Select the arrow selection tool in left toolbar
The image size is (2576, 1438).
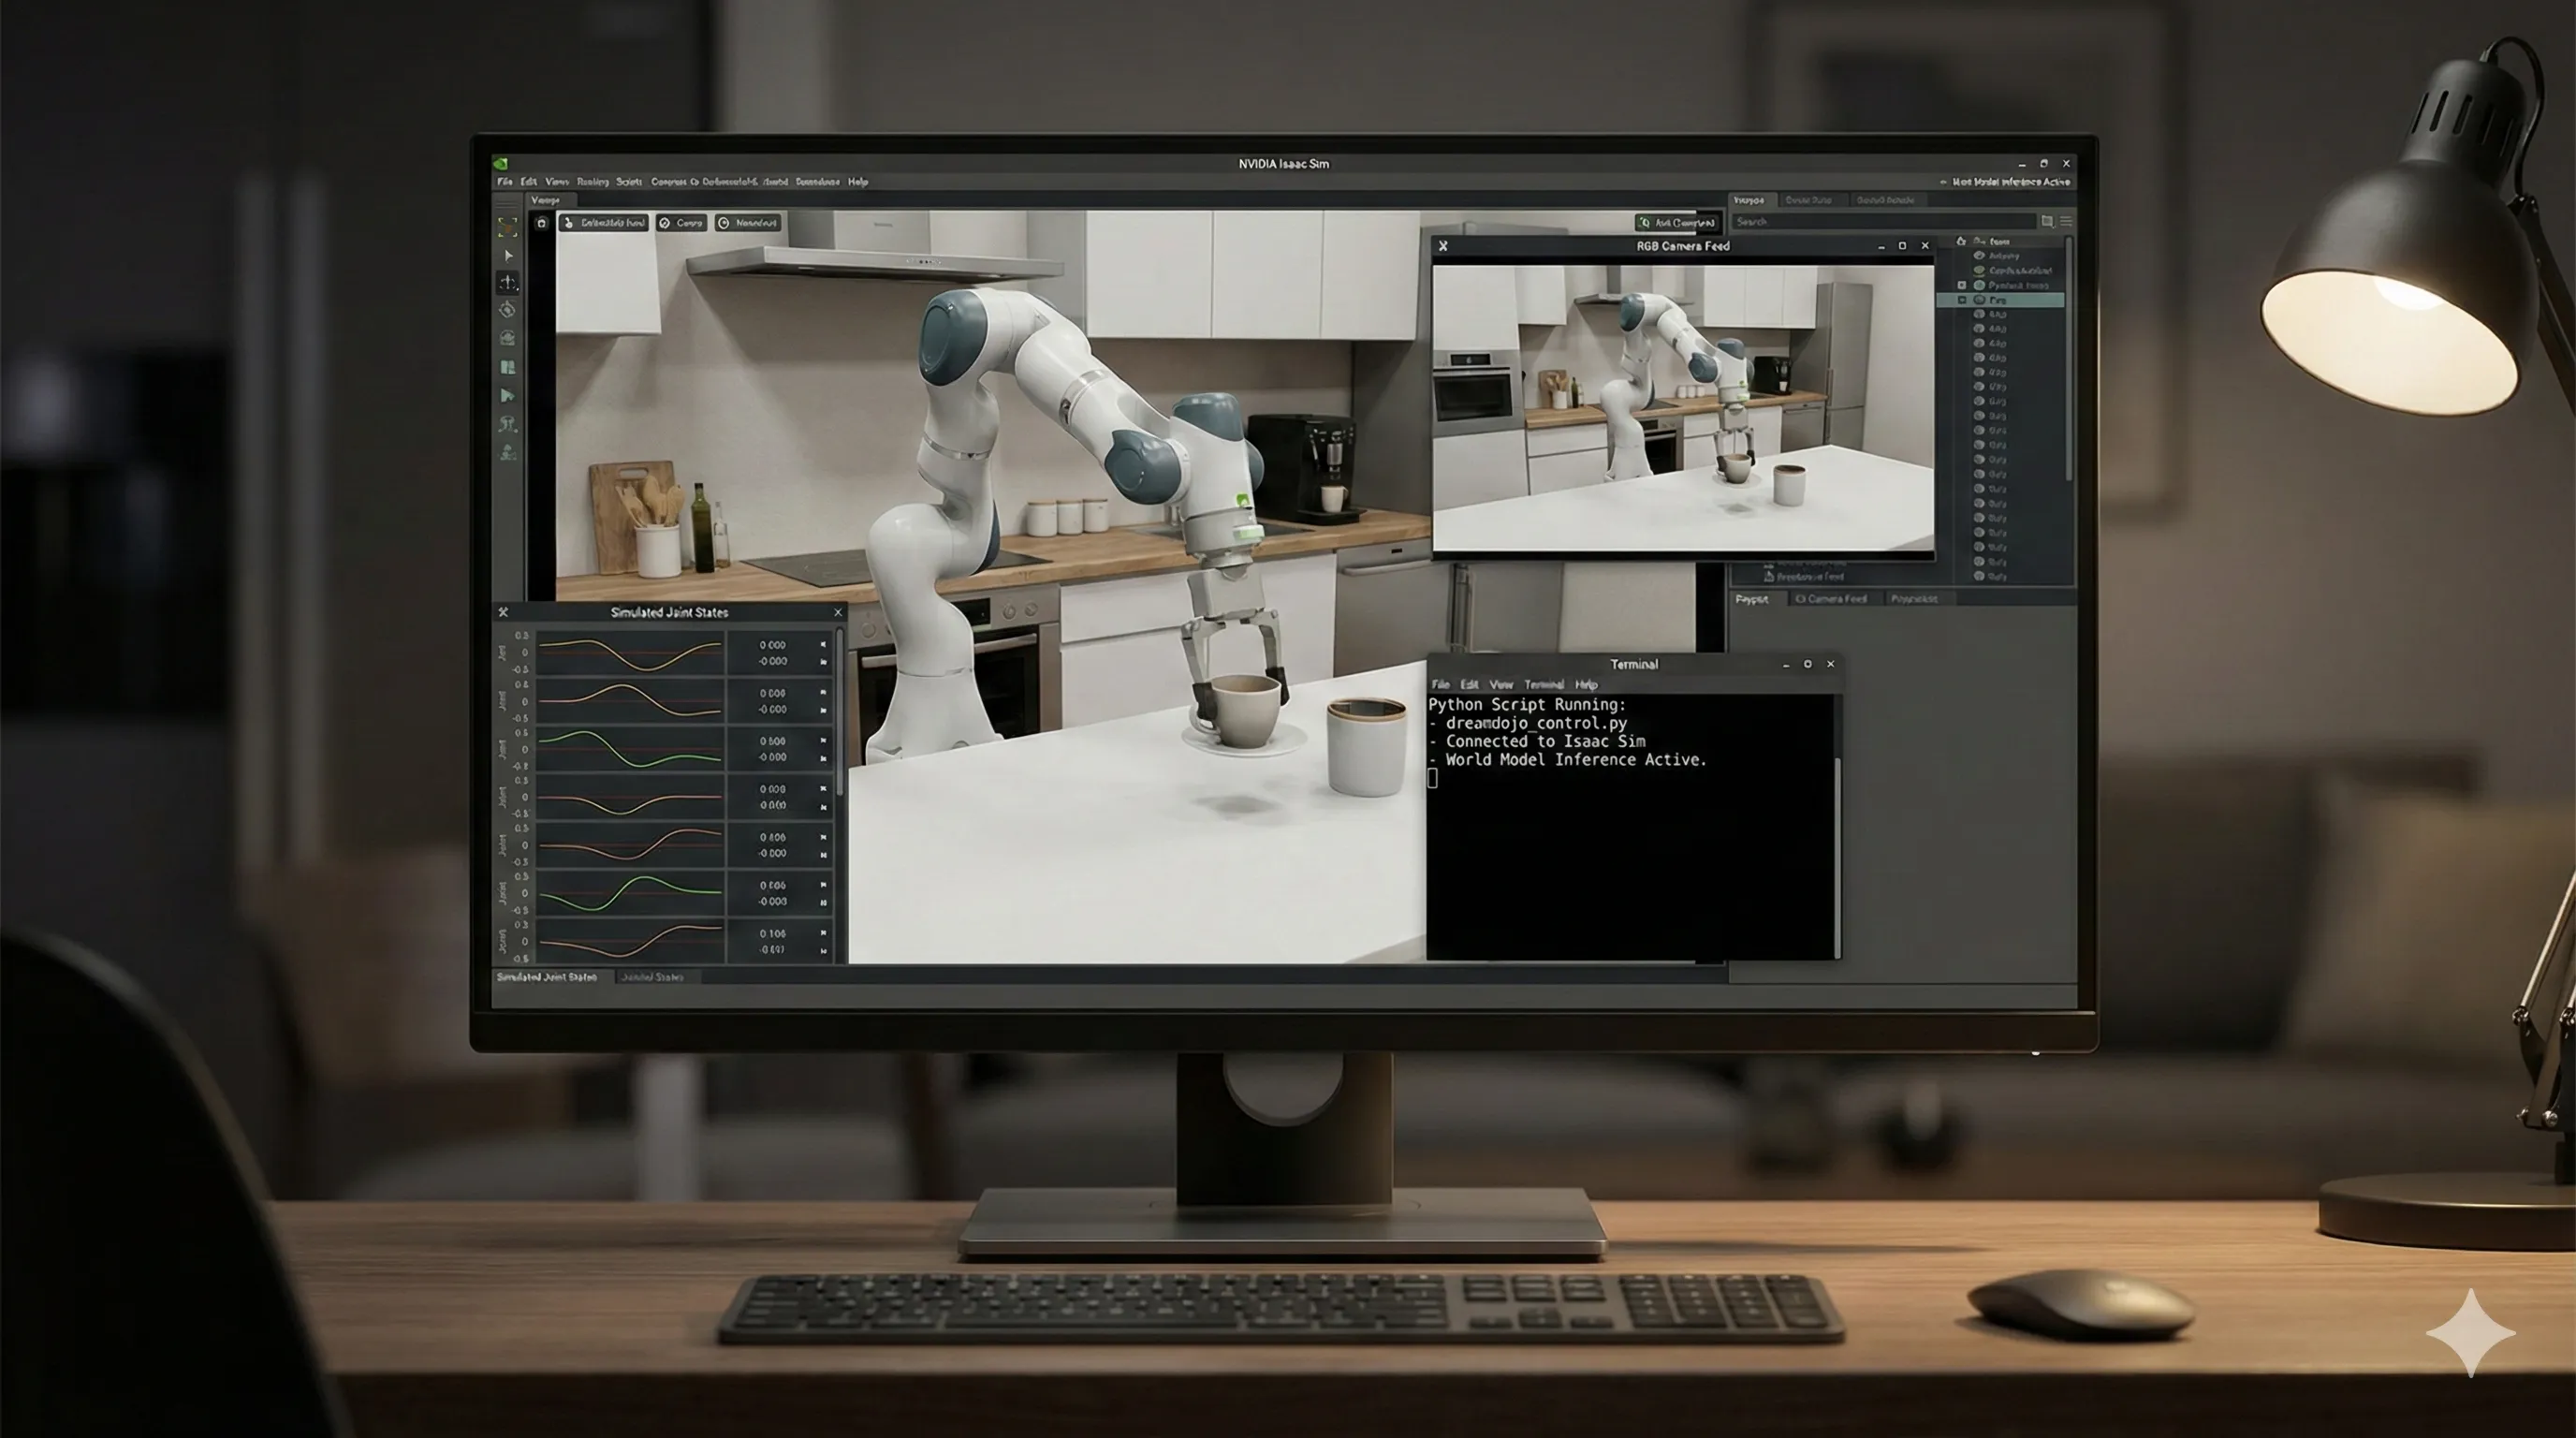[x=508, y=256]
